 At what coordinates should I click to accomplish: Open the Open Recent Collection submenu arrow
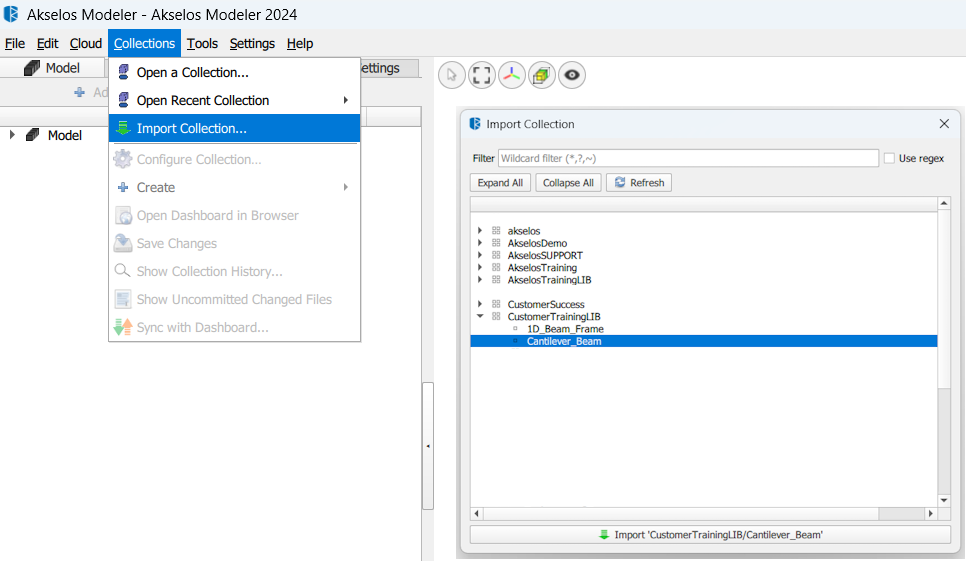tap(346, 100)
